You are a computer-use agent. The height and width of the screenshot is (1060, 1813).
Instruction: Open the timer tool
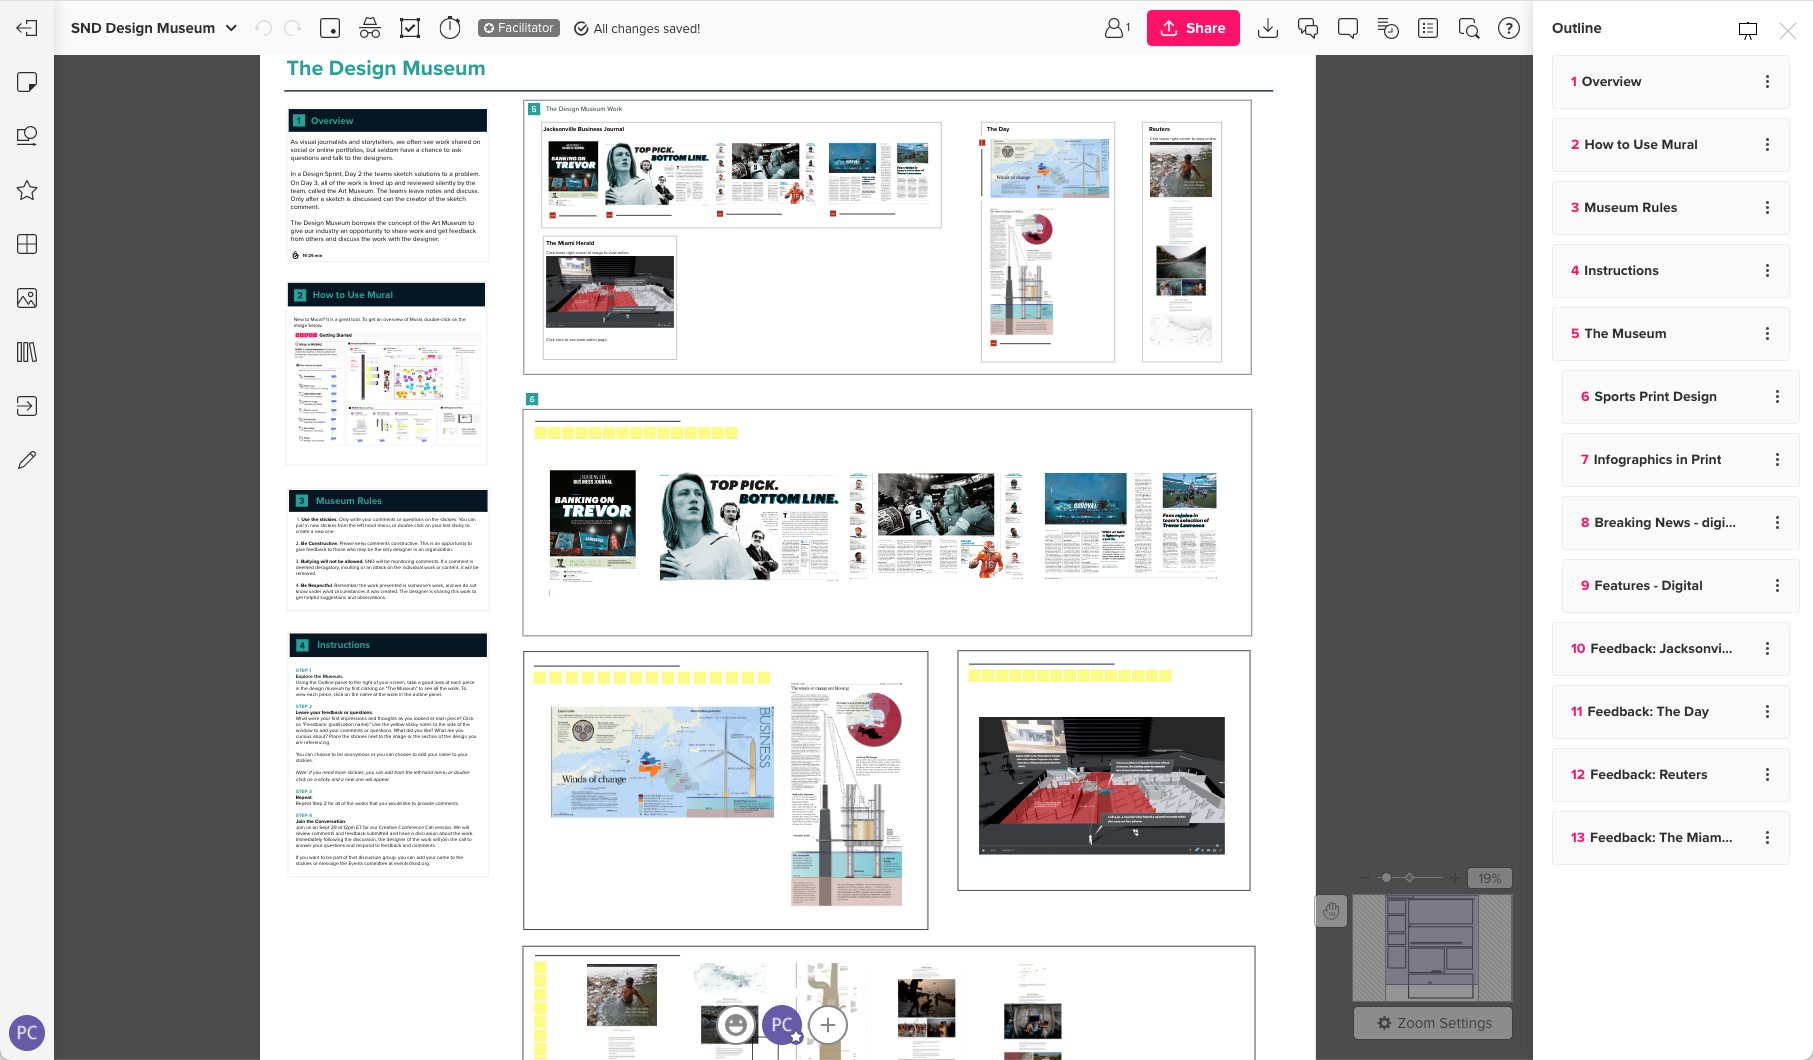[450, 28]
